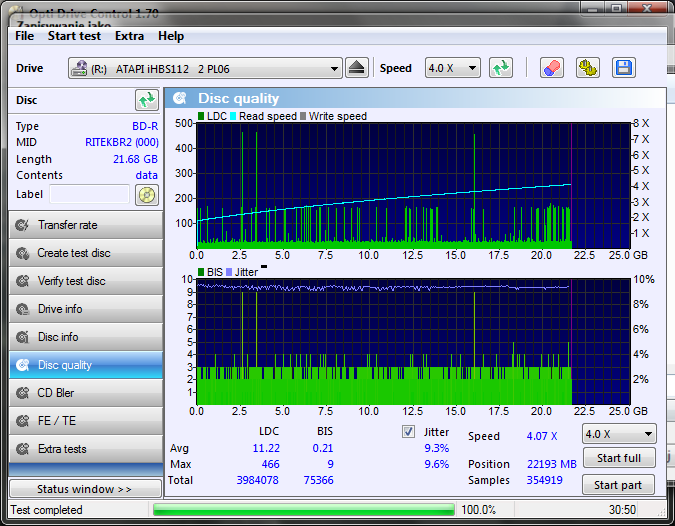Click the Extra tests icon

(x=22, y=449)
